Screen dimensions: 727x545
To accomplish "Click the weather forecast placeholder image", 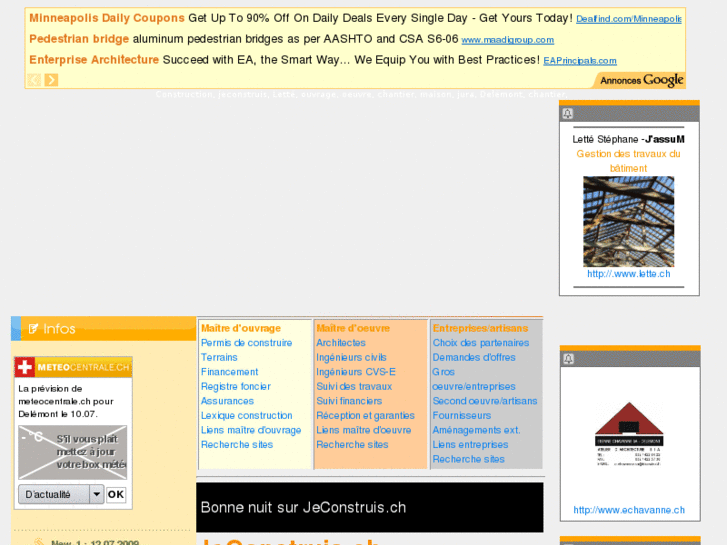I will 72,452.
